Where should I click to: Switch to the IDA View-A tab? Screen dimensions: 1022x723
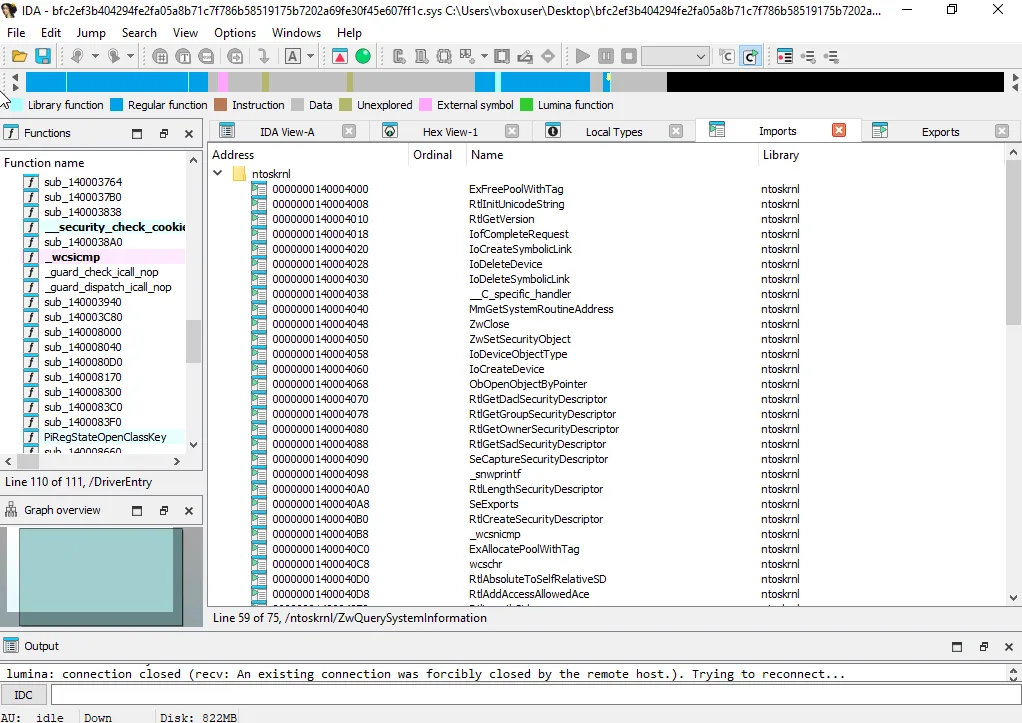click(x=287, y=132)
